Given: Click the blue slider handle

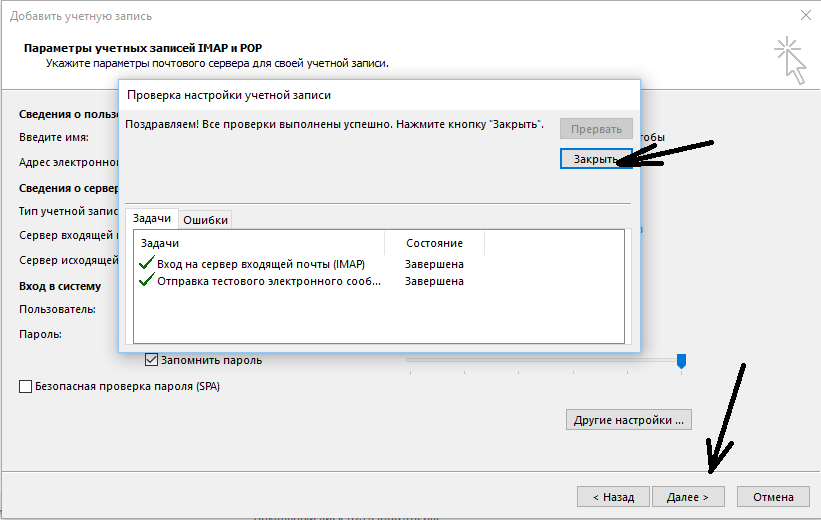Looking at the screenshot, I should (x=681, y=360).
